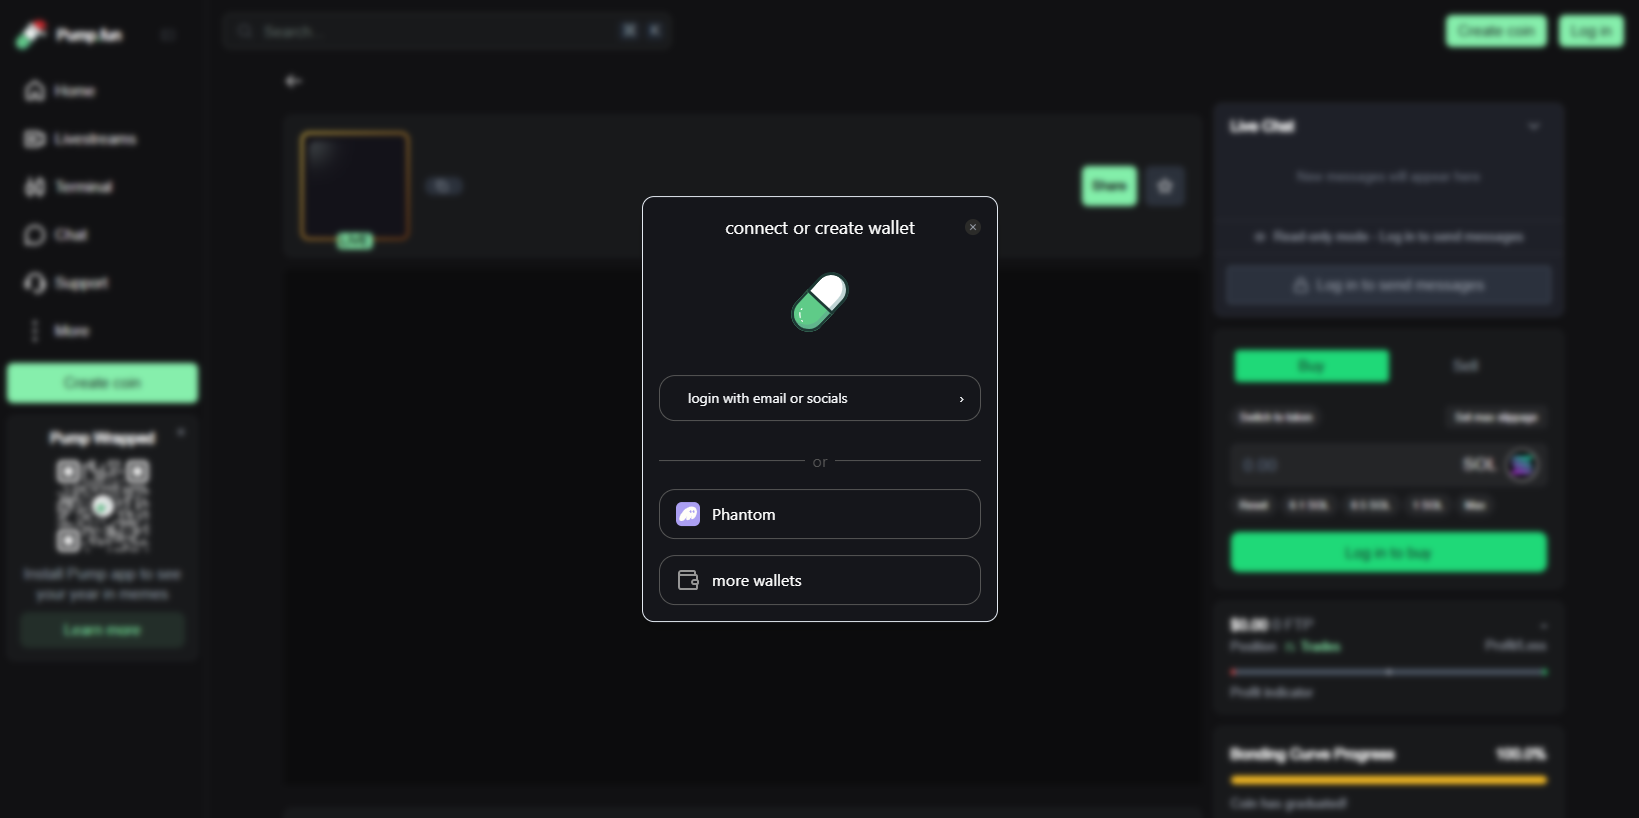Collapse the sidebar using the toggle icon
The height and width of the screenshot is (818, 1639).
coord(168,35)
